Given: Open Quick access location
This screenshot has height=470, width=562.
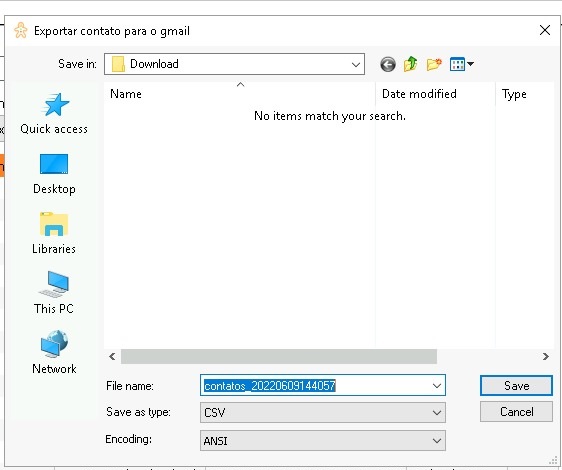Looking at the screenshot, I should pyautogui.click(x=54, y=113).
